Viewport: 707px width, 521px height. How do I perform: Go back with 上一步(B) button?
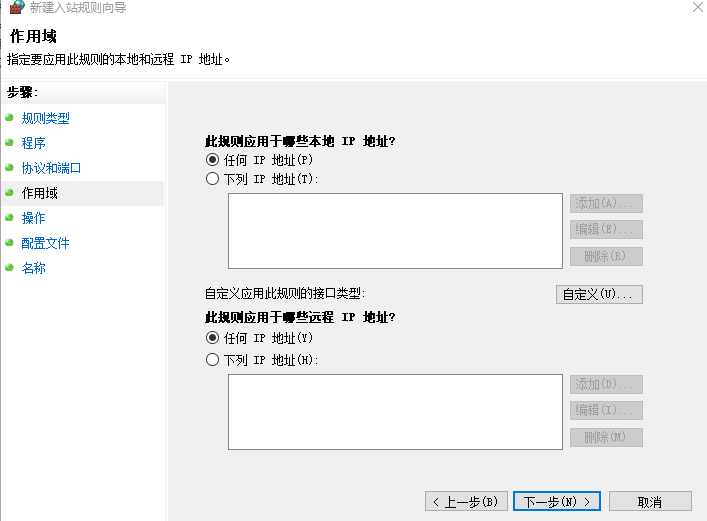pos(466,501)
